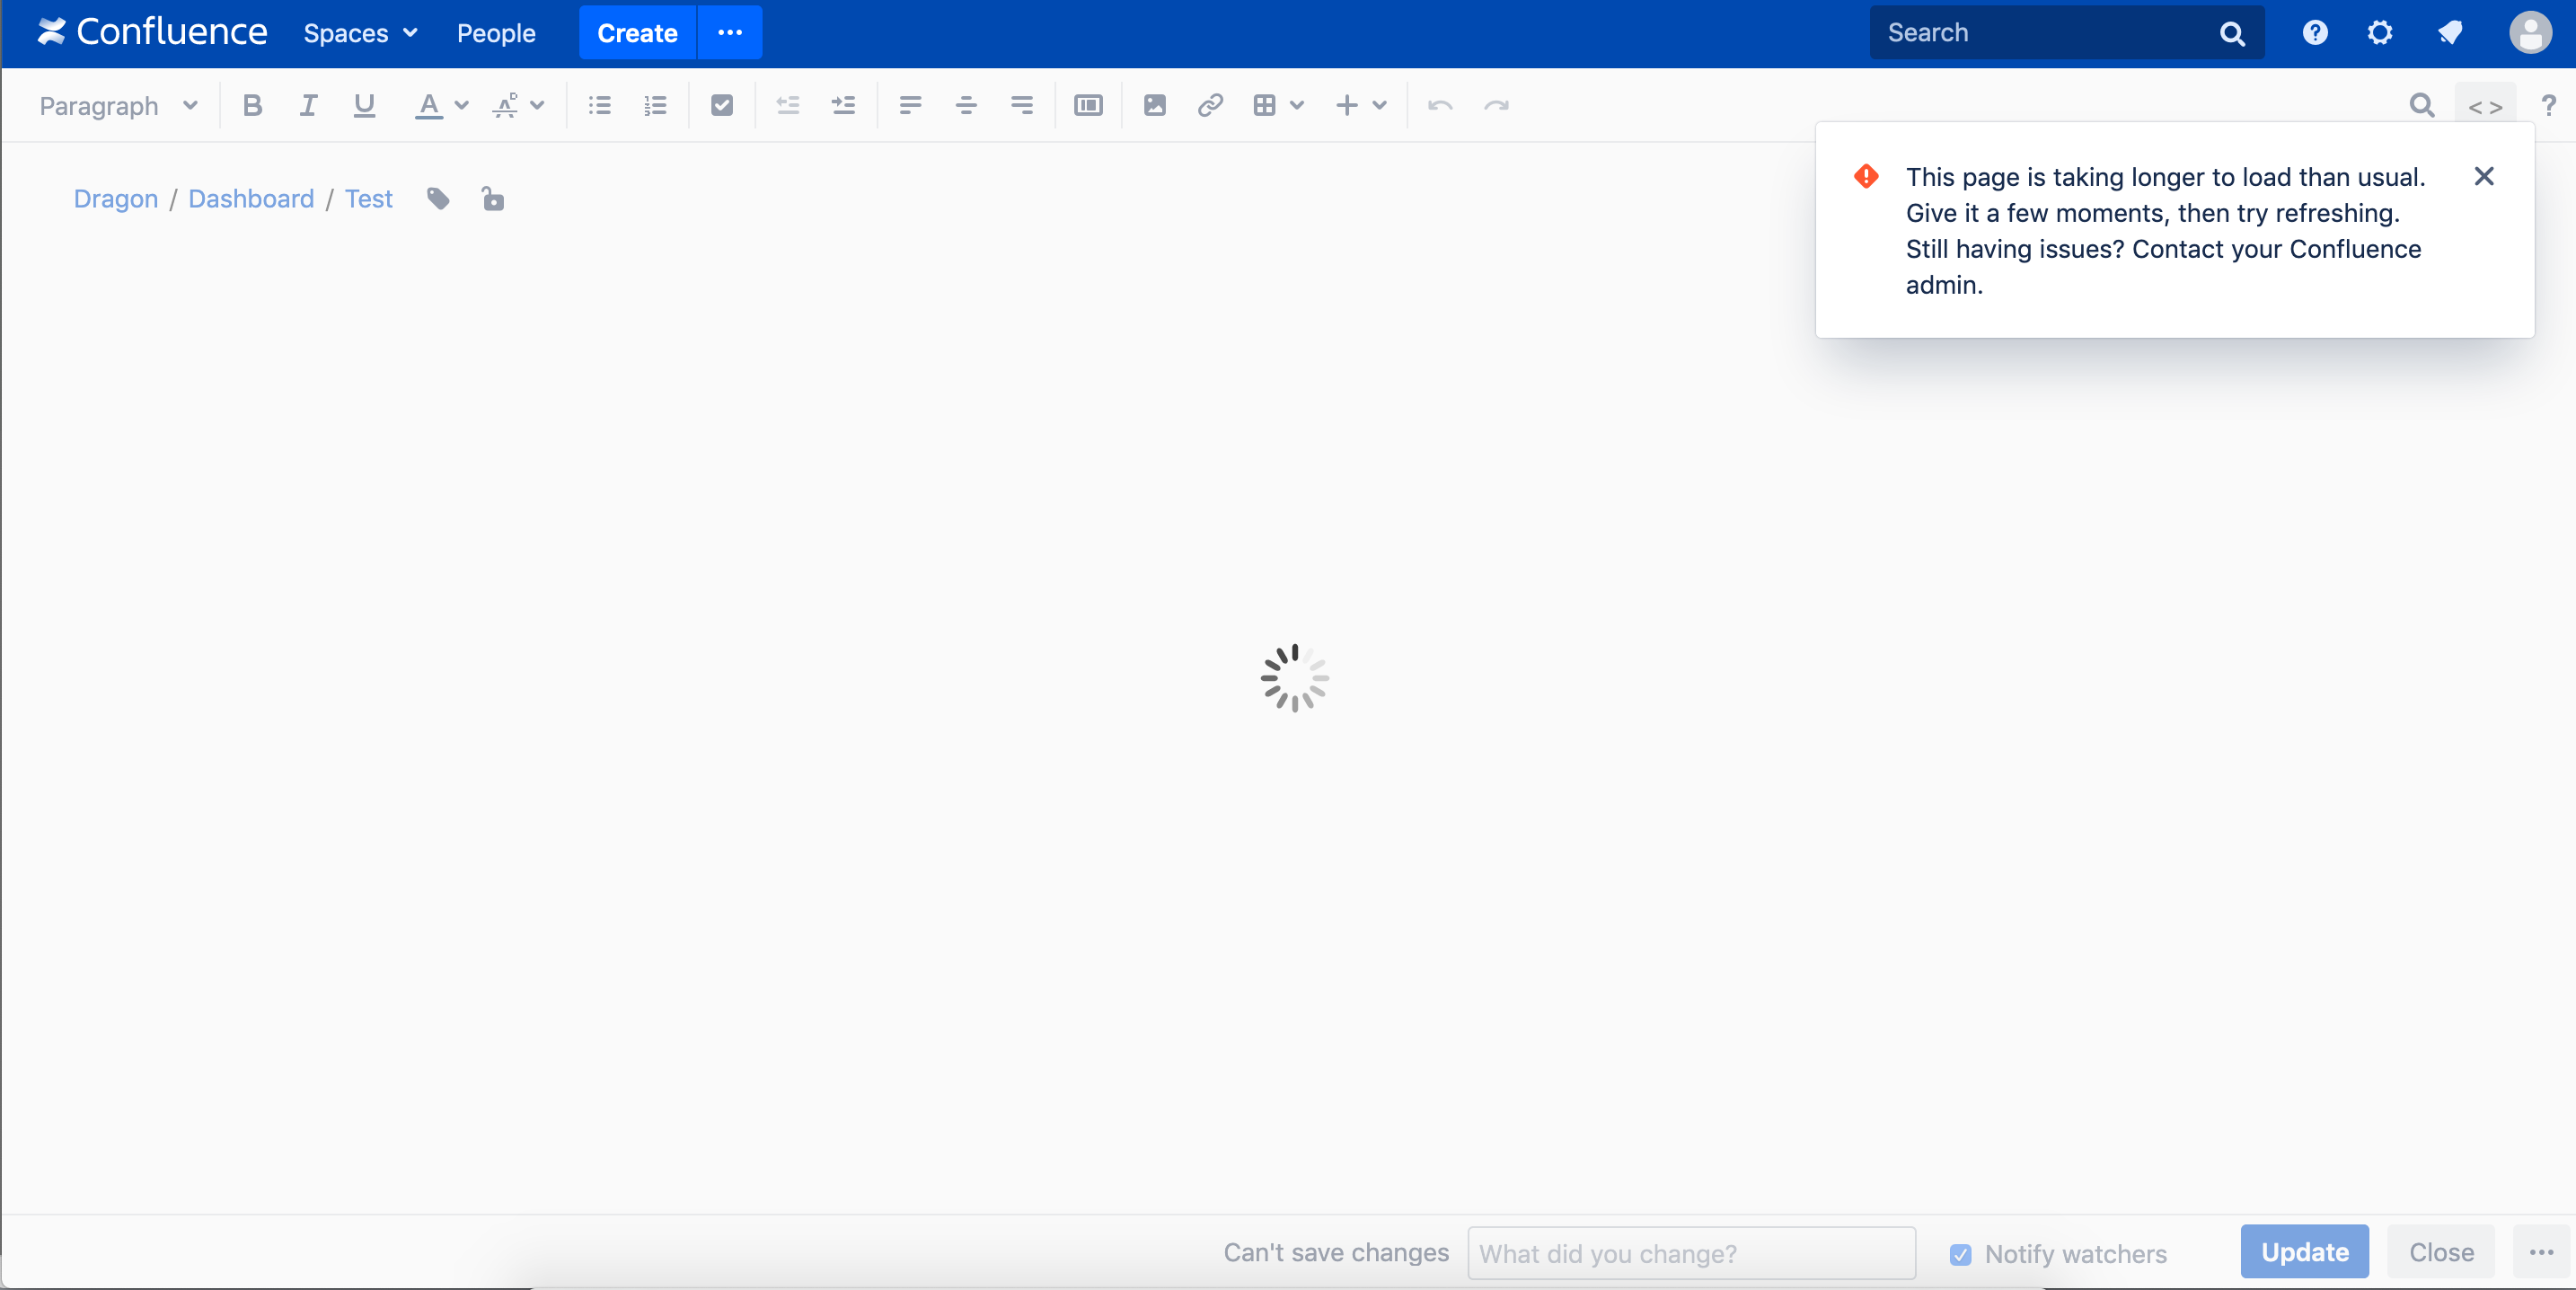Expand the insert table dropdown
2576x1290 pixels.
click(x=1297, y=105)
